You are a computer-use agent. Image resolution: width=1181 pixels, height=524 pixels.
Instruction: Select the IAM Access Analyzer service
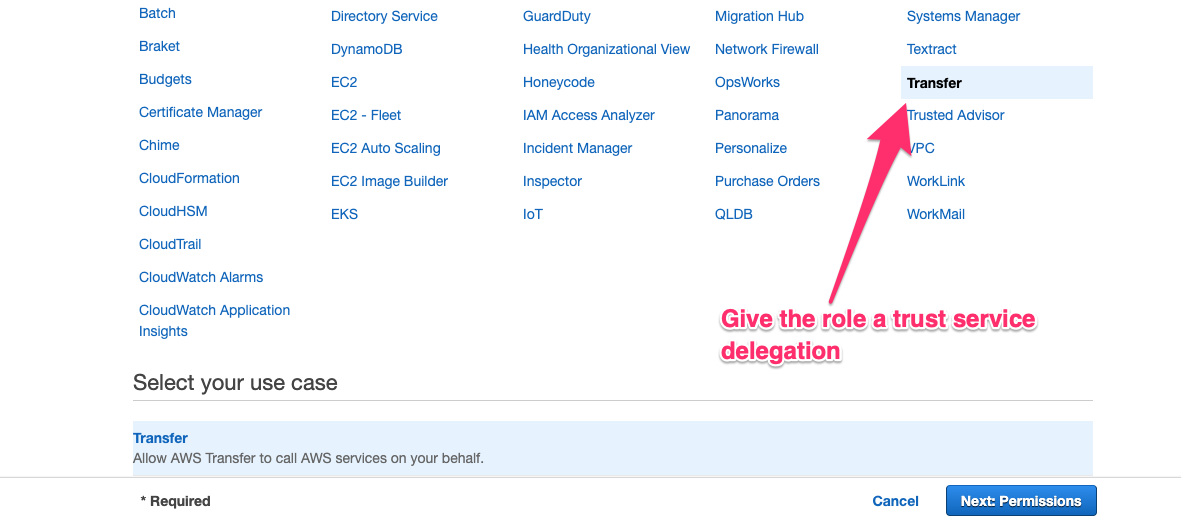[588, 115]
